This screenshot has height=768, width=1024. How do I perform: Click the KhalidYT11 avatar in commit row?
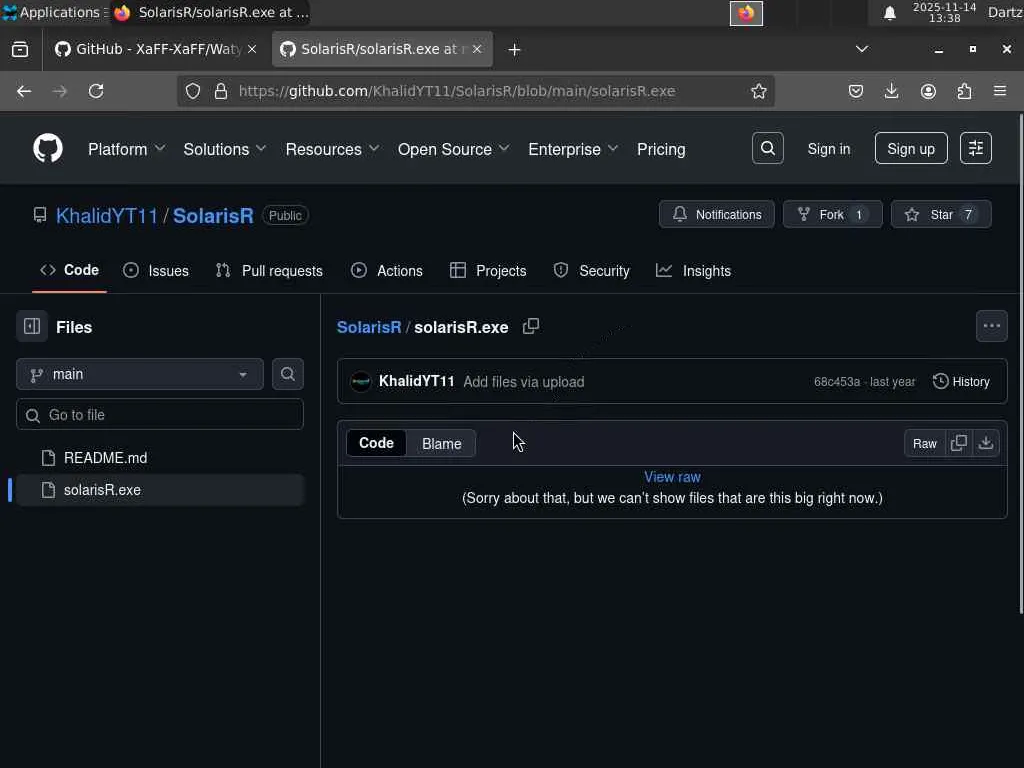[360, 381]
